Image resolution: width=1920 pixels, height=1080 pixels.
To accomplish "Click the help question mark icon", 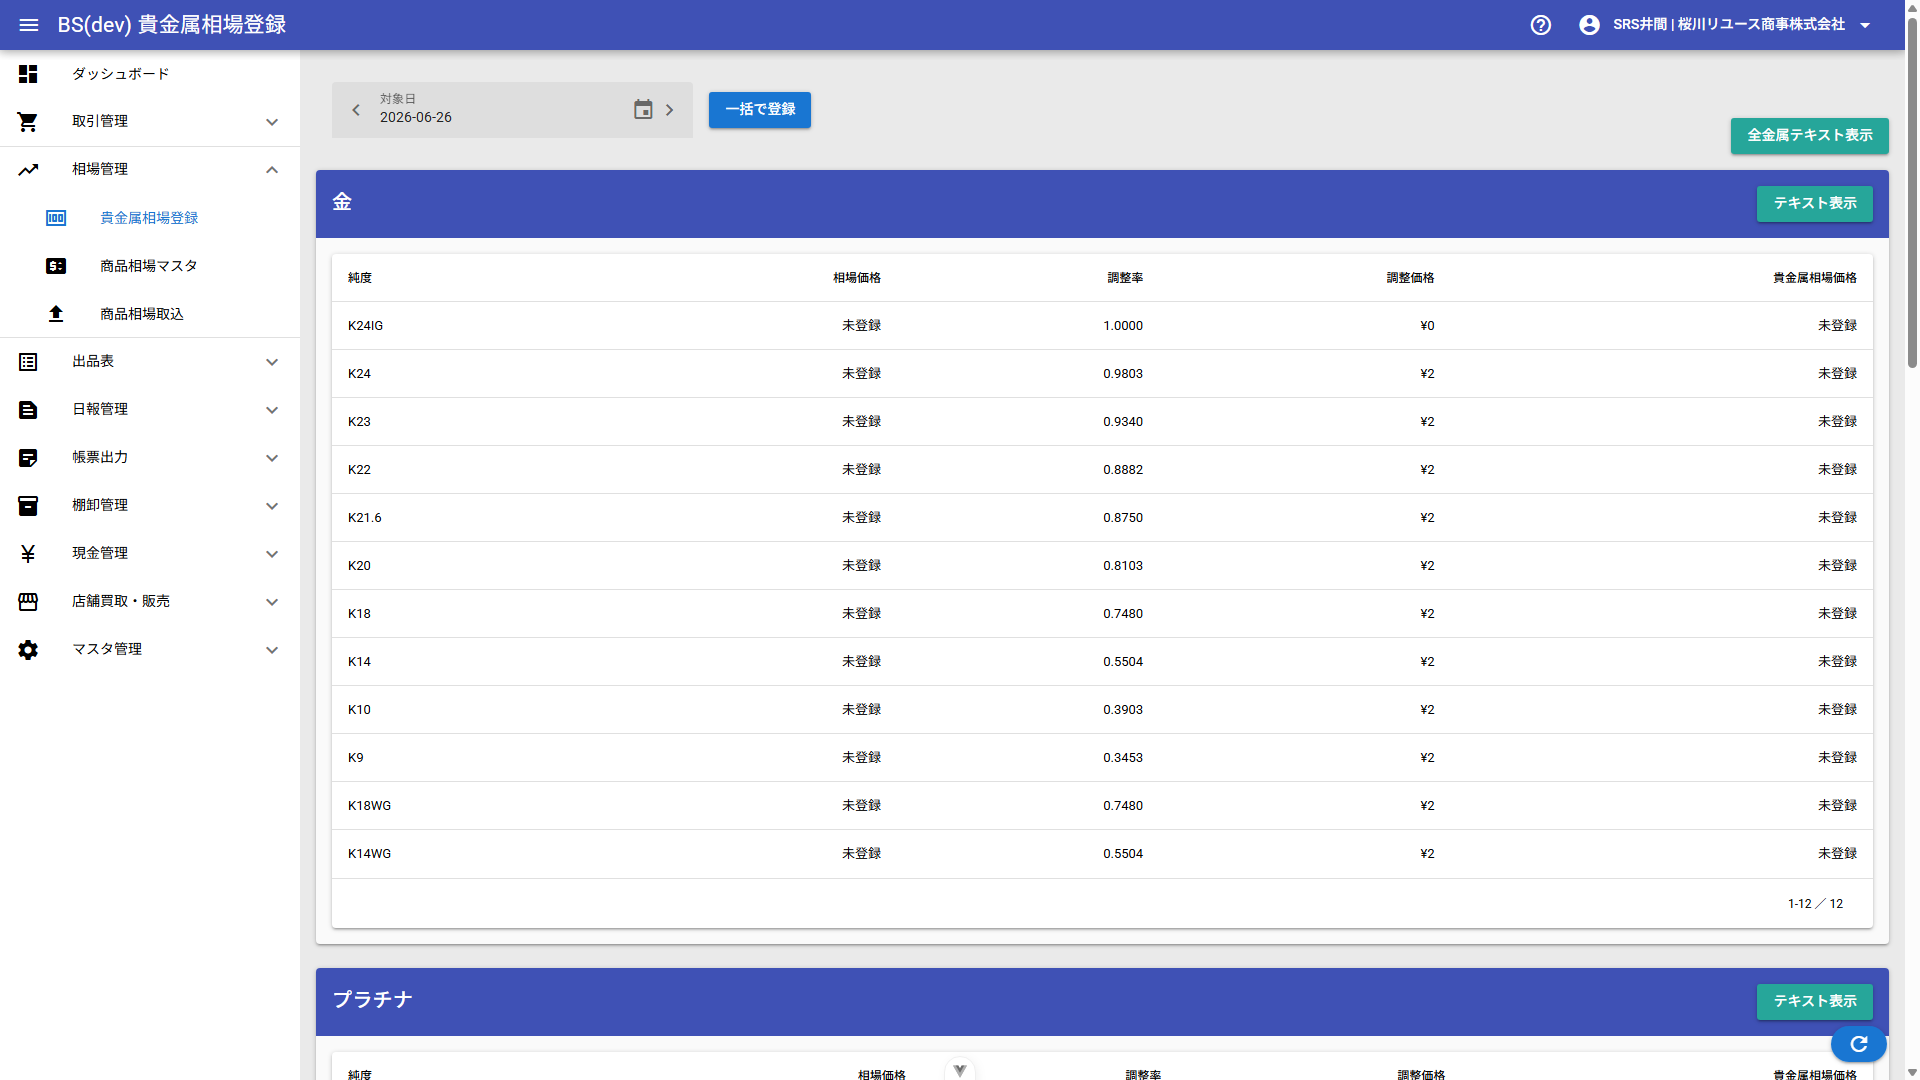I will 1541,25.
